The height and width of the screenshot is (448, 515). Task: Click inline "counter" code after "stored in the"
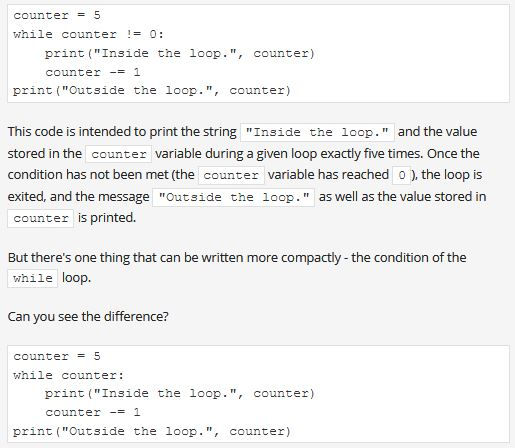pos(119,154)
